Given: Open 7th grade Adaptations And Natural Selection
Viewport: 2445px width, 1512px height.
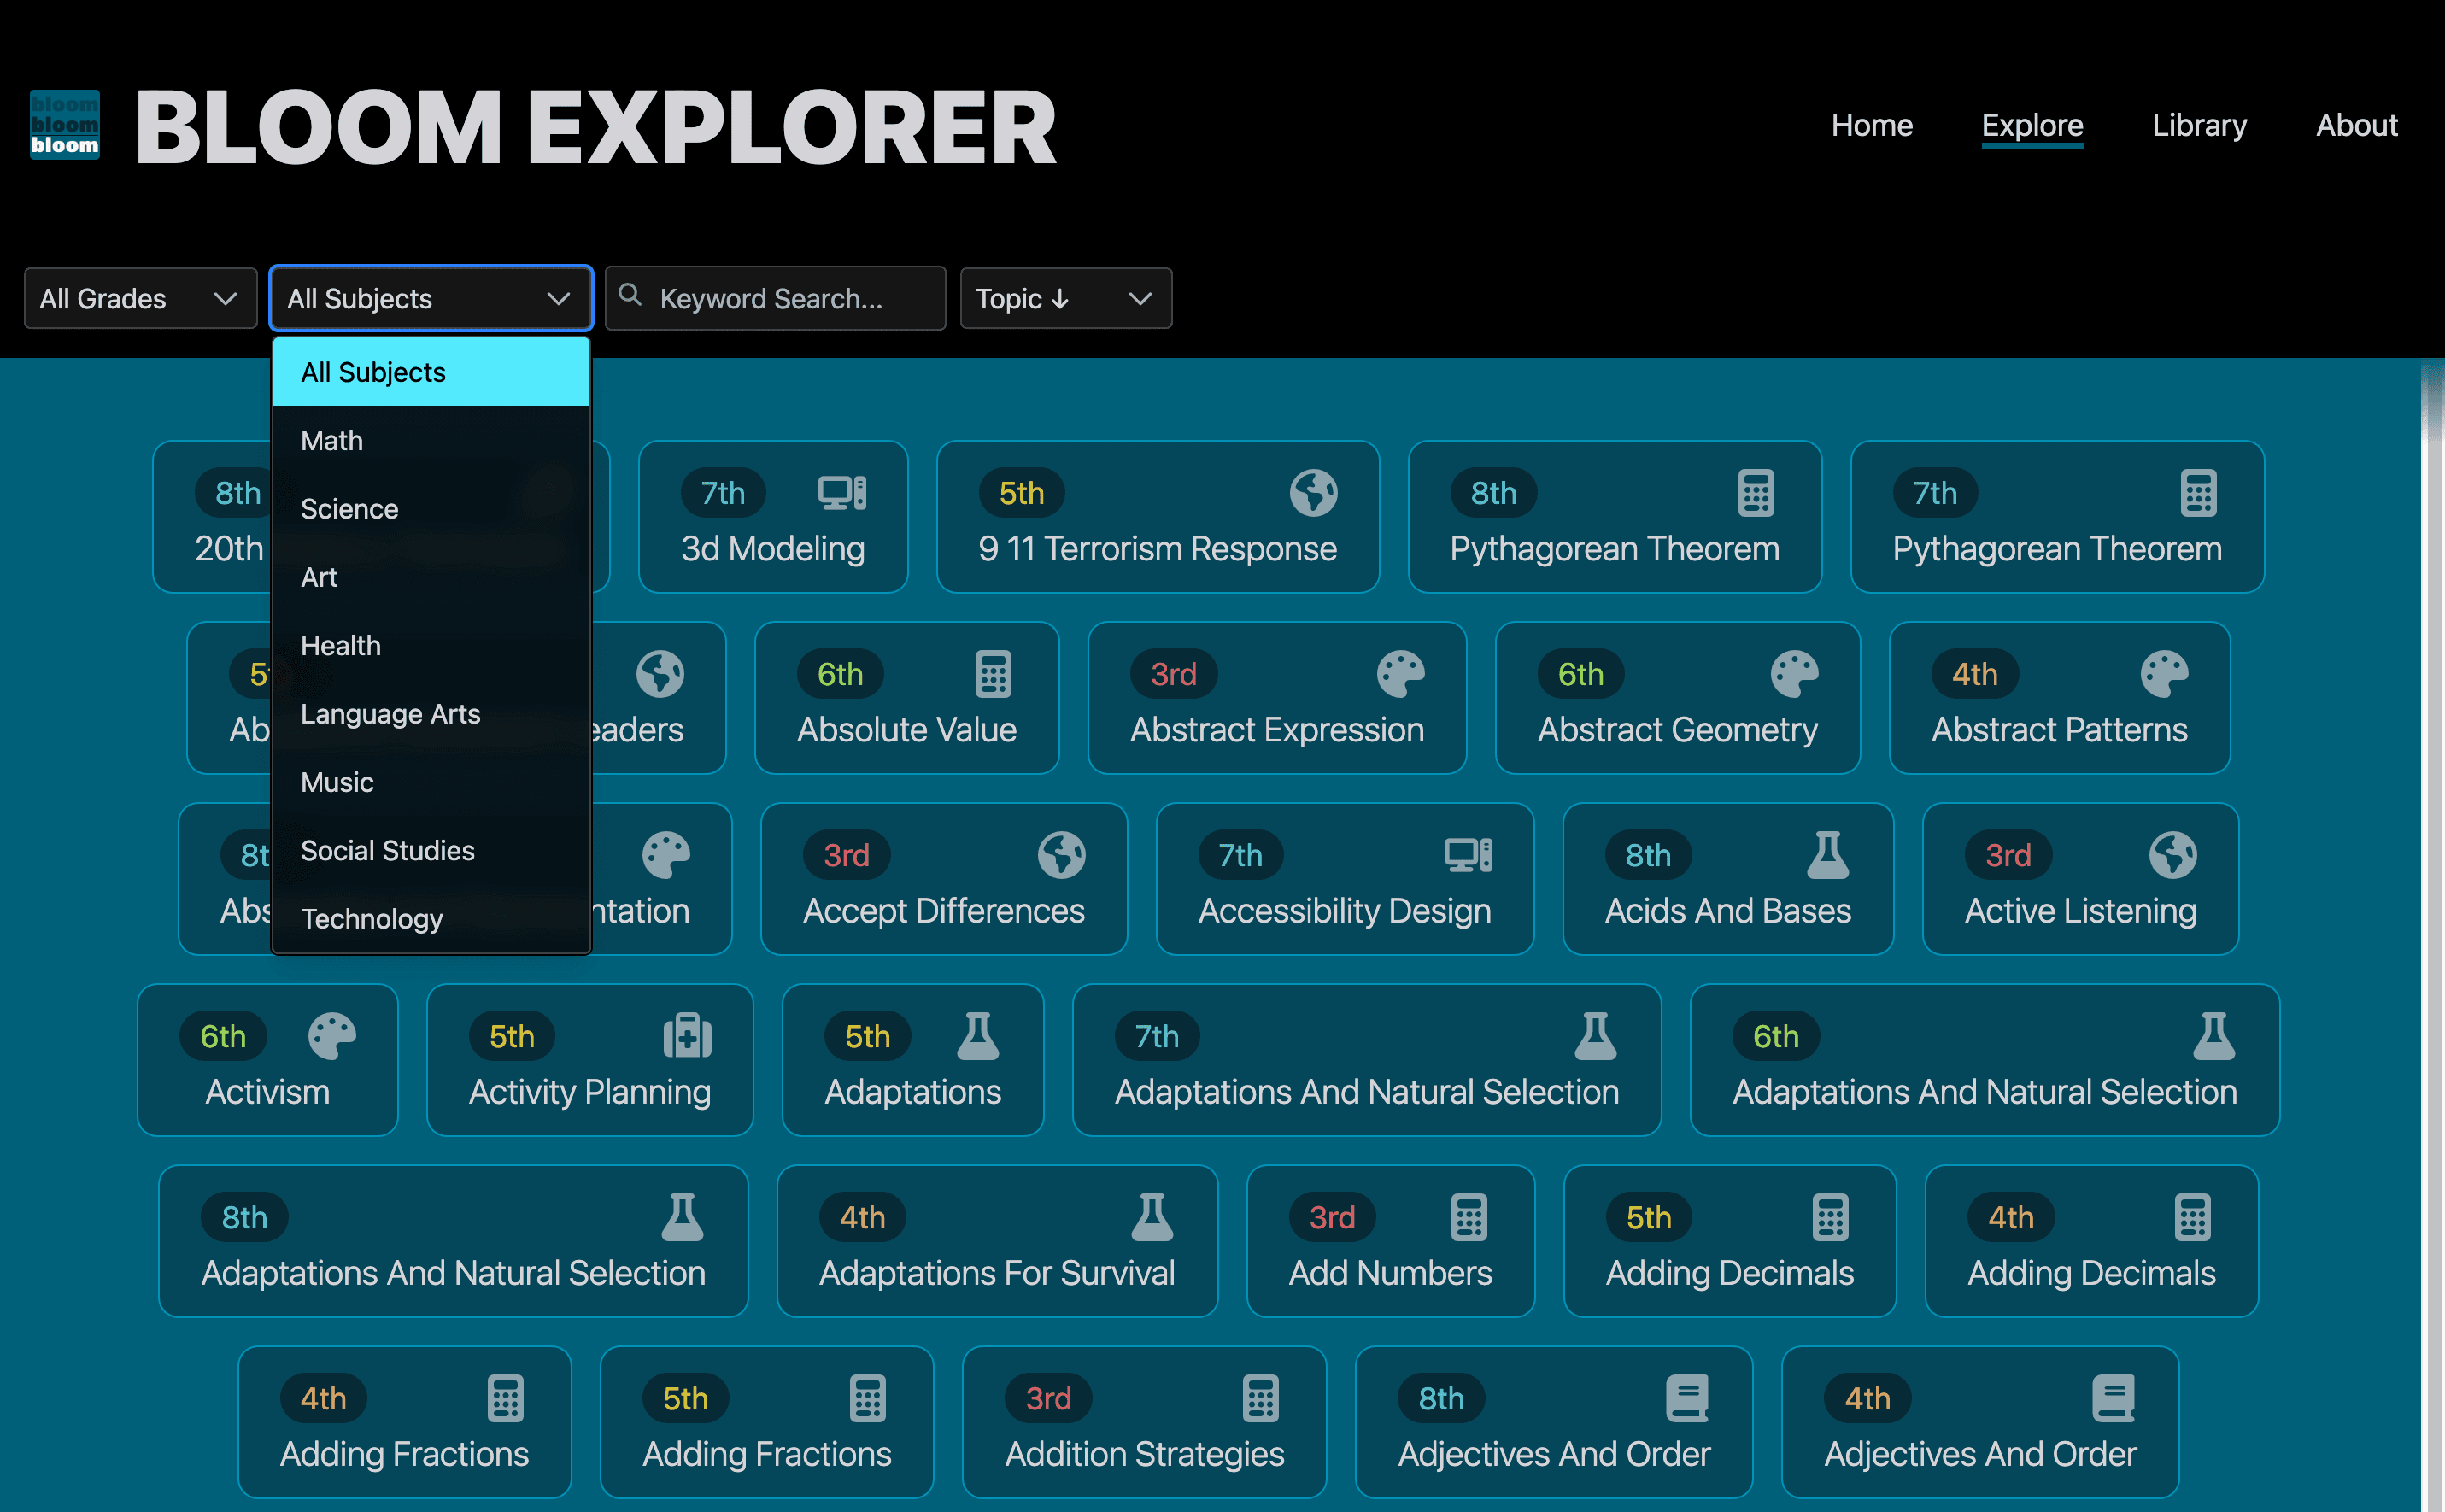Looking at the screenshot, I should (1366, 1060).
